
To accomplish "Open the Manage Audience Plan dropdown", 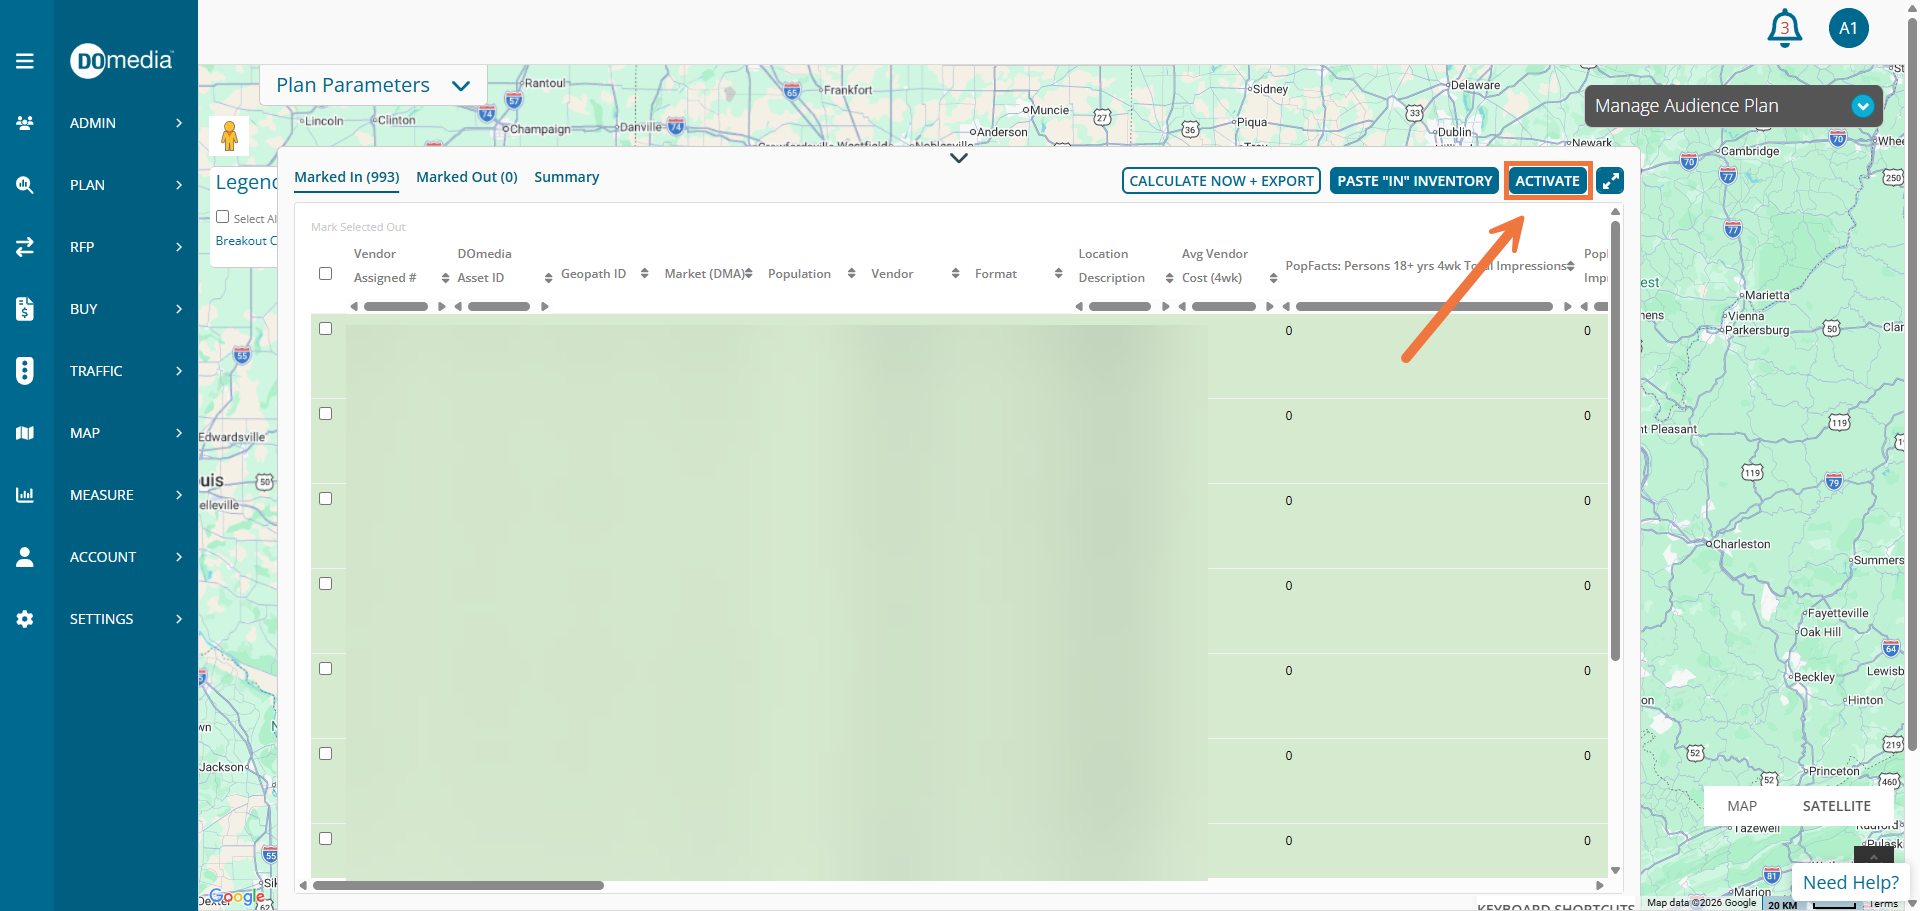I will pos(1861,106).
